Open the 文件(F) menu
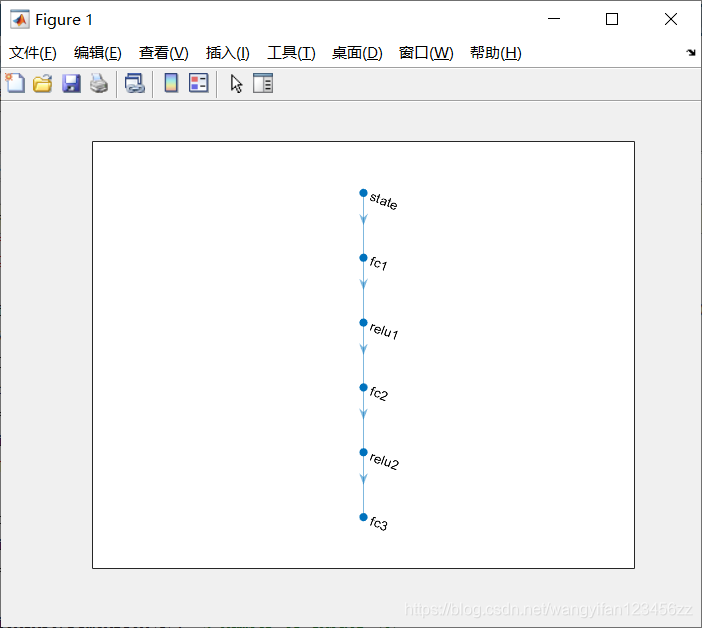 pos(33,53)
